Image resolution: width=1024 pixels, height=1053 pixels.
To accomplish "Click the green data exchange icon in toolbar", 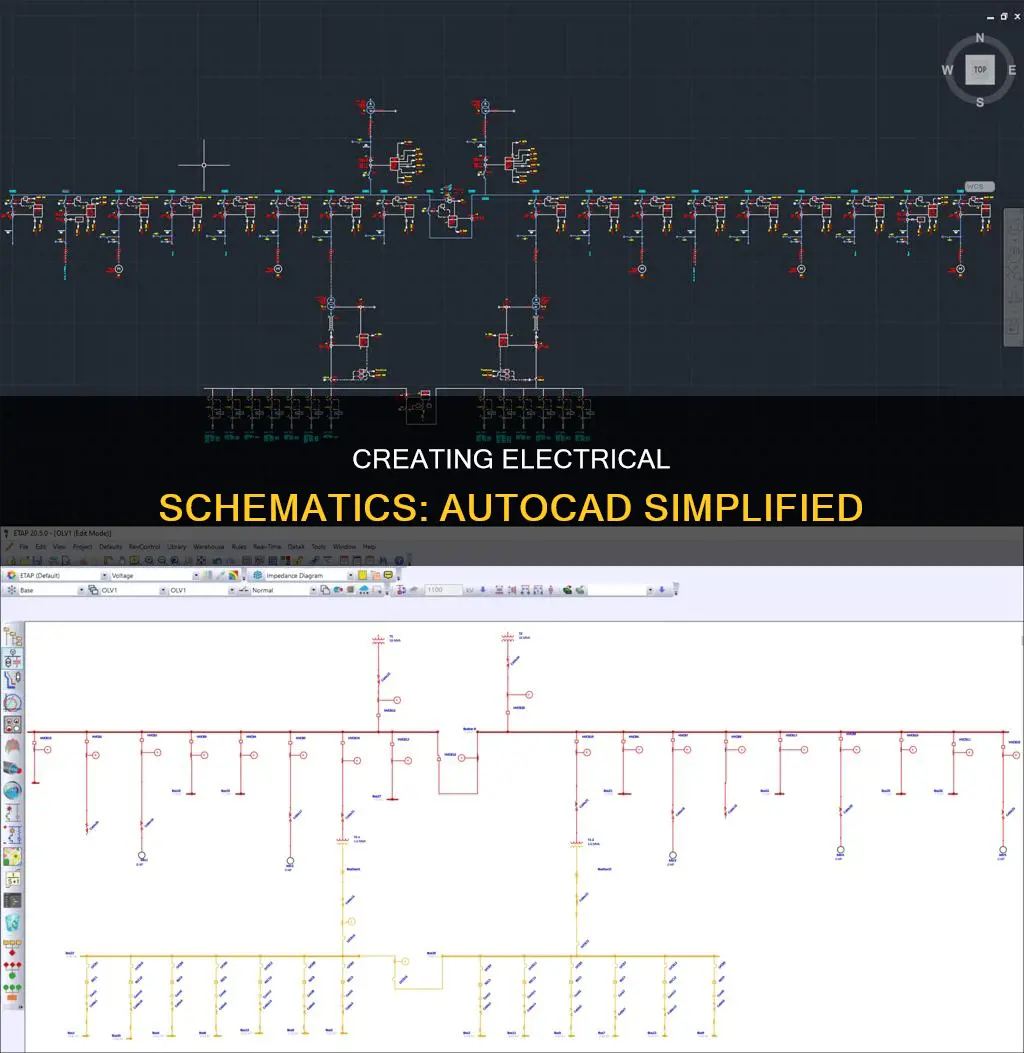I will (567, 590).
